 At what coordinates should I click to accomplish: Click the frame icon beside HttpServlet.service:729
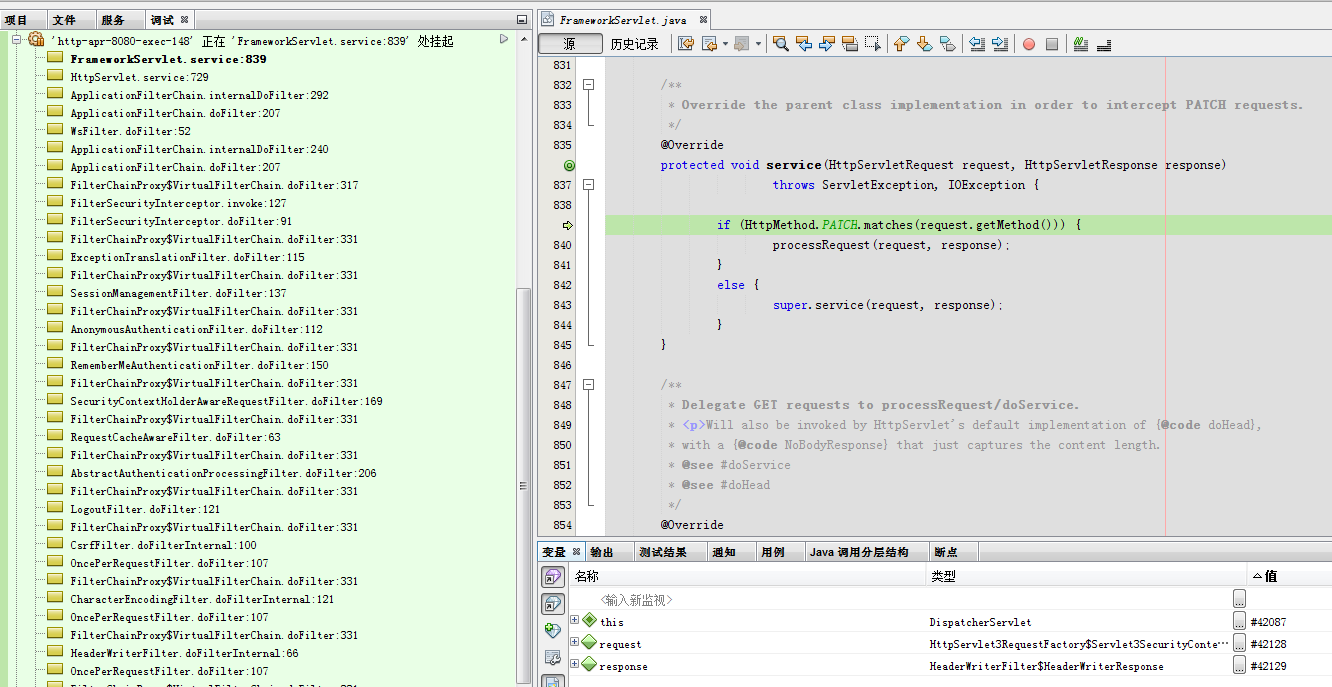tap(55, 77)
